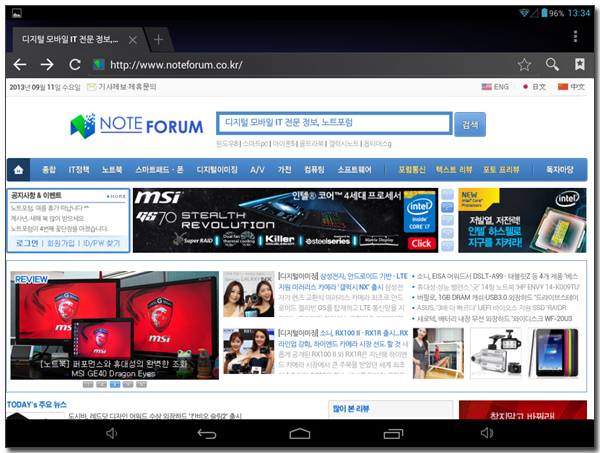Open the Sony RX100 II article thumbnail
This screenshot has width=600, height=453.
click(249, 351)
